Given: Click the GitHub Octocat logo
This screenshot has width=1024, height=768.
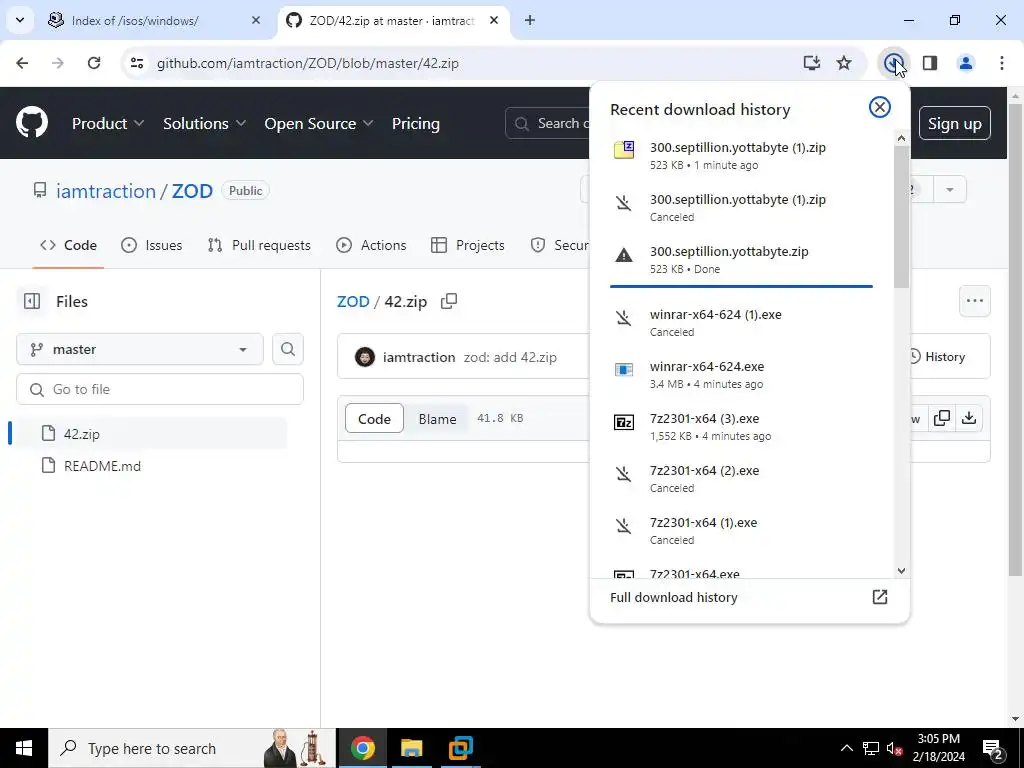Looking at the screenshot, I should point(31,123).
